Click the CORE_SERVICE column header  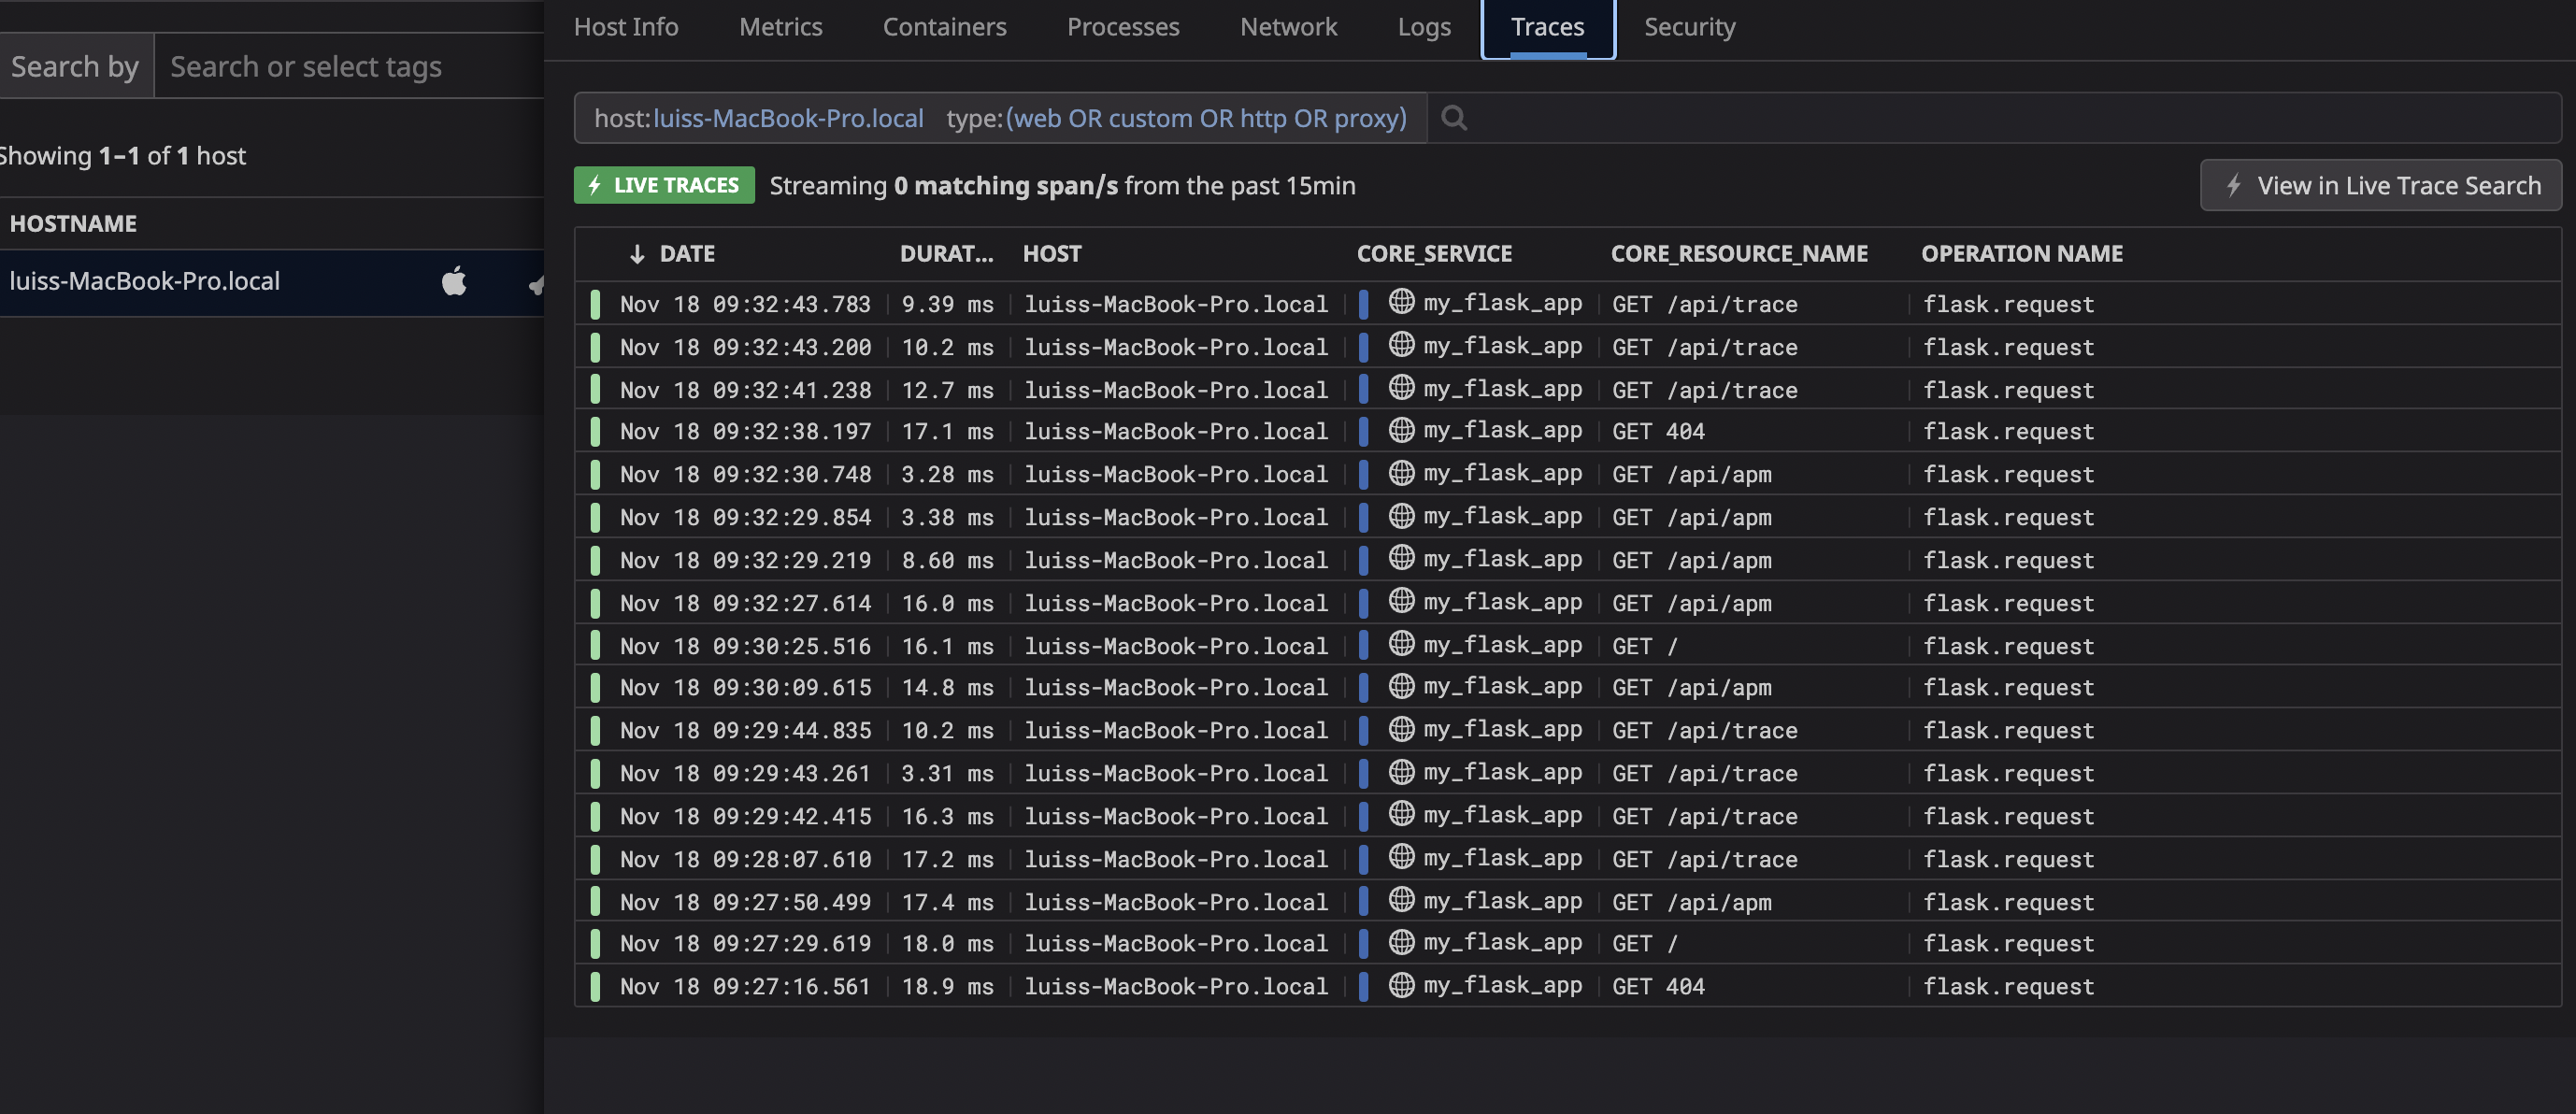coord(1434,254)
